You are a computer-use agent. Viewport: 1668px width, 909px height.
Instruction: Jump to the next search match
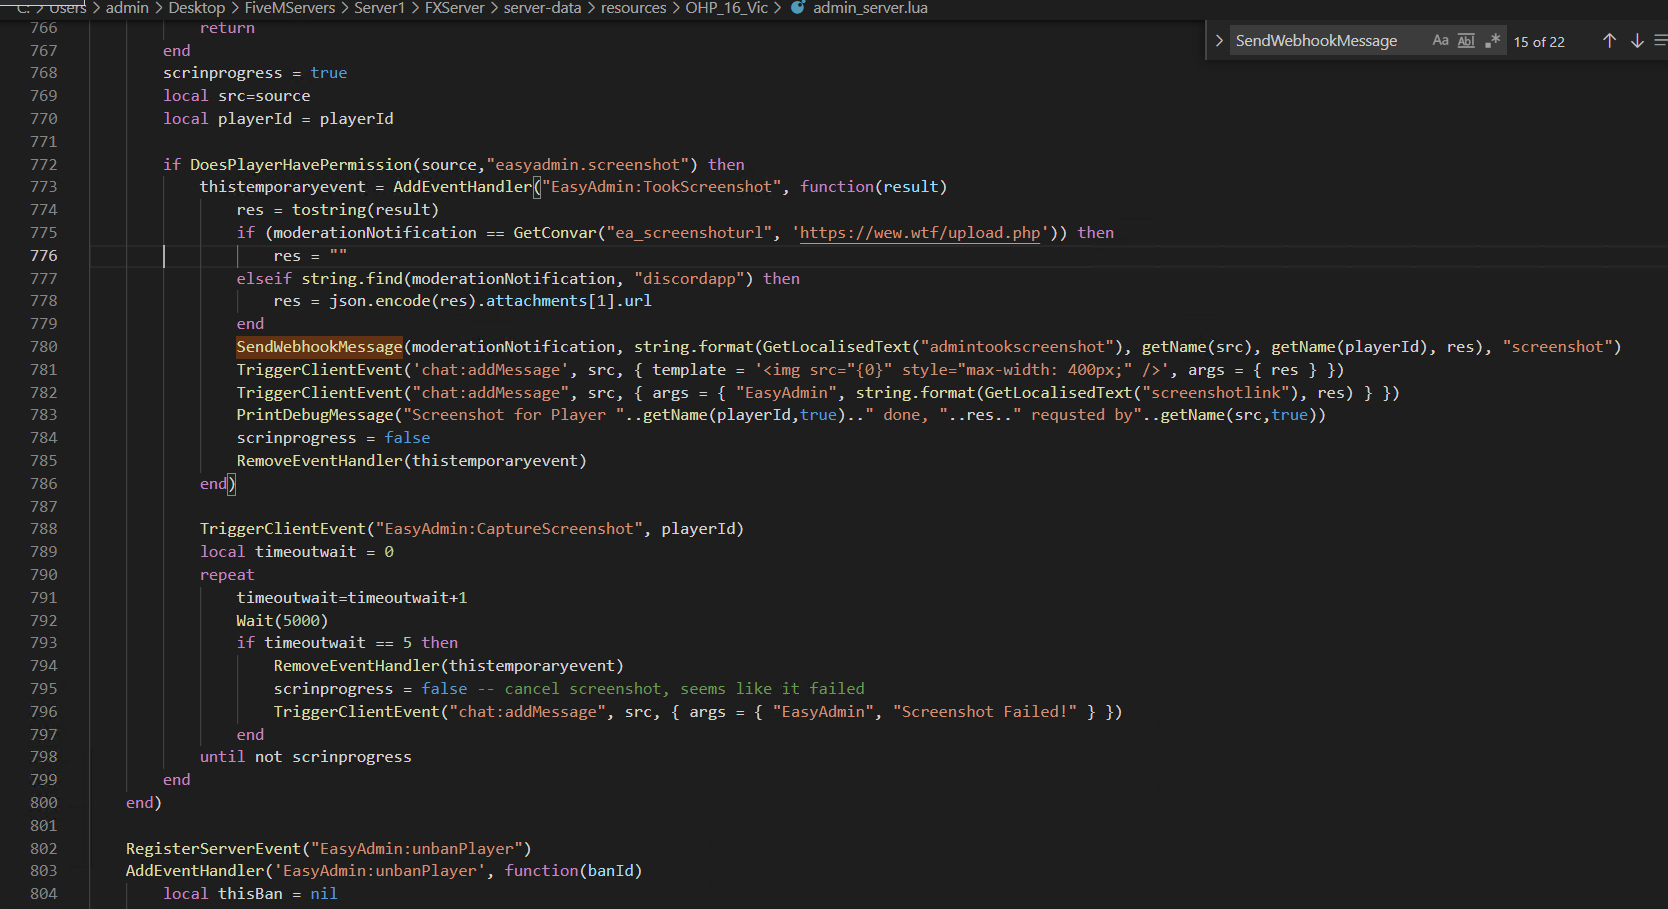[1637, 41]
